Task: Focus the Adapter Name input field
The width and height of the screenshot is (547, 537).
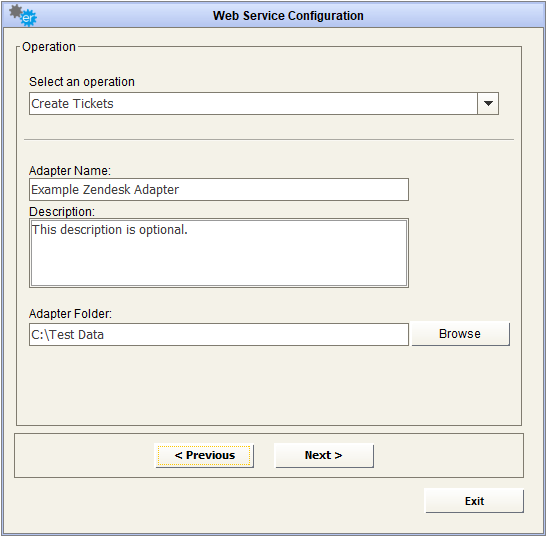Action: click(219, 189)
